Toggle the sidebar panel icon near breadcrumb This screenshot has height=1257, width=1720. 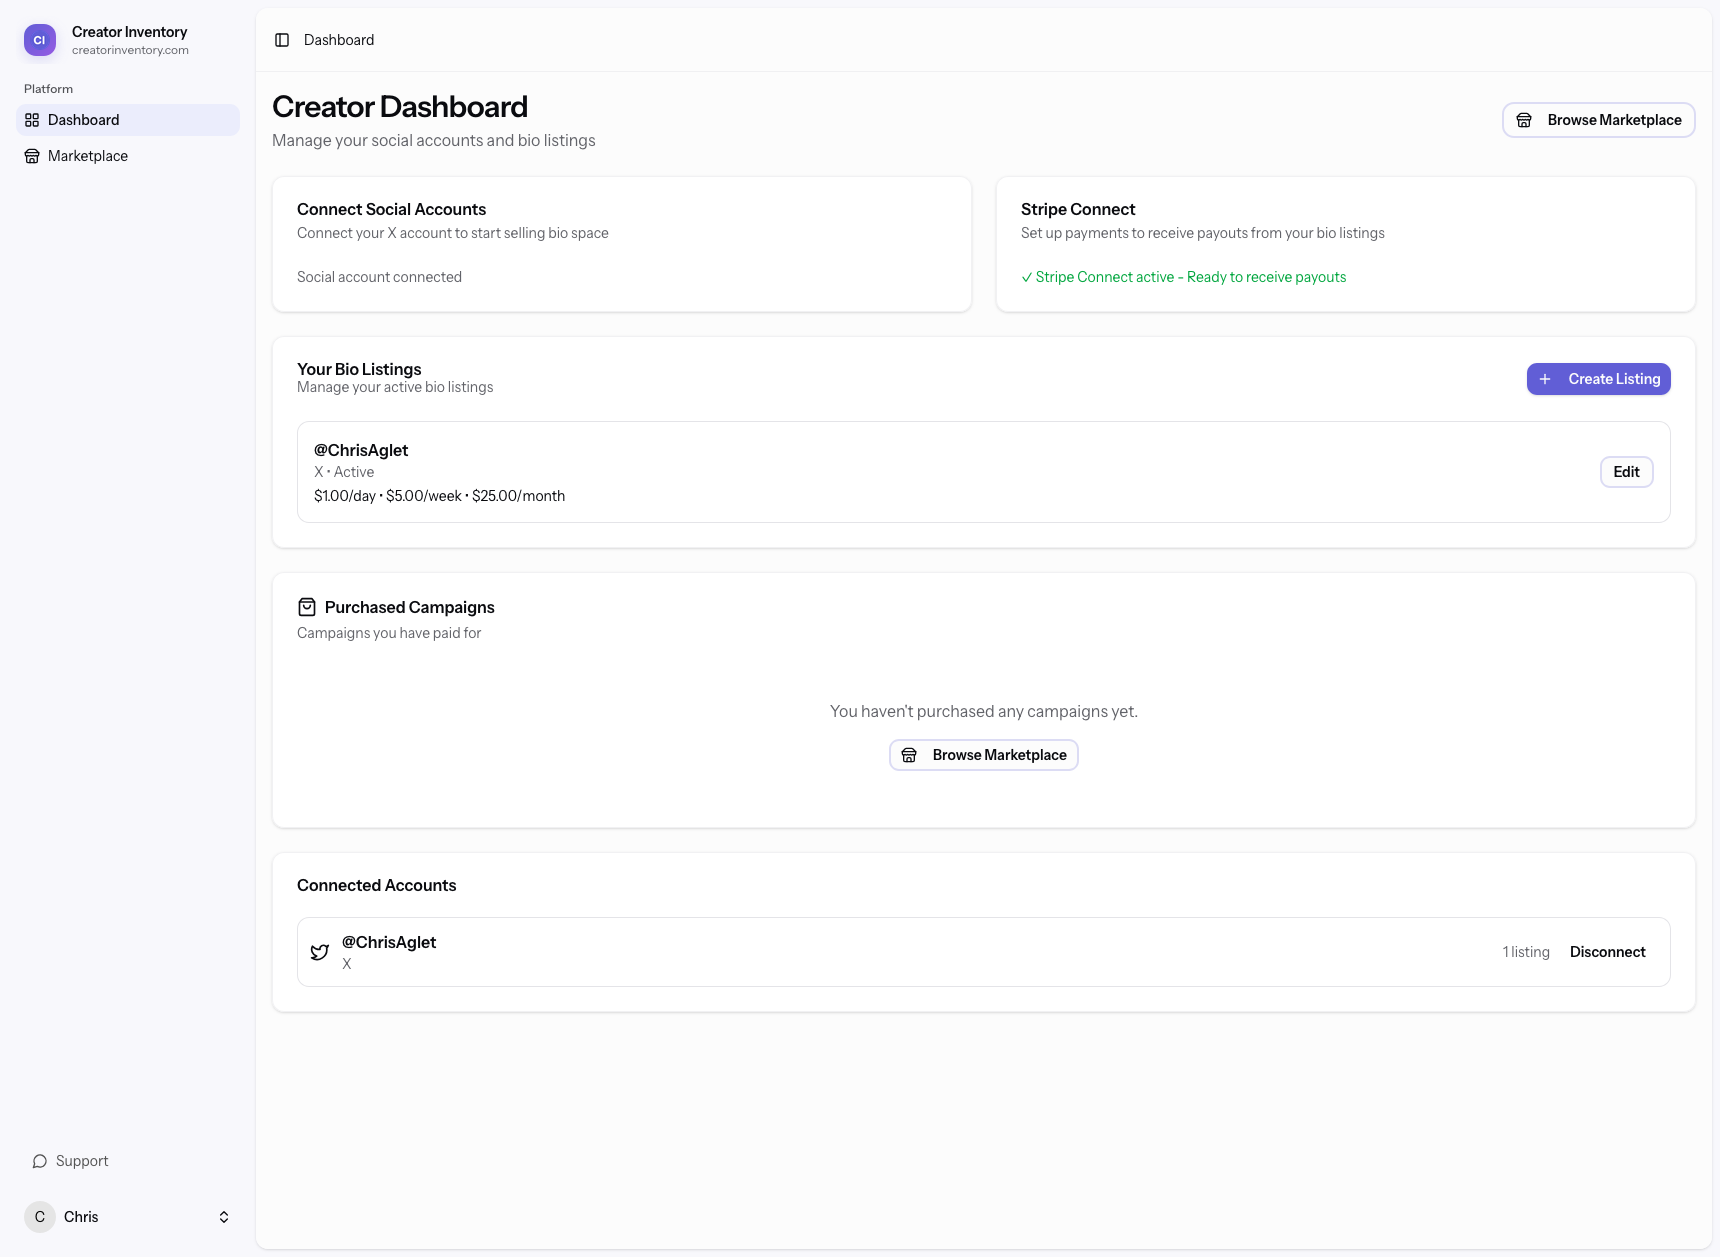281,39
